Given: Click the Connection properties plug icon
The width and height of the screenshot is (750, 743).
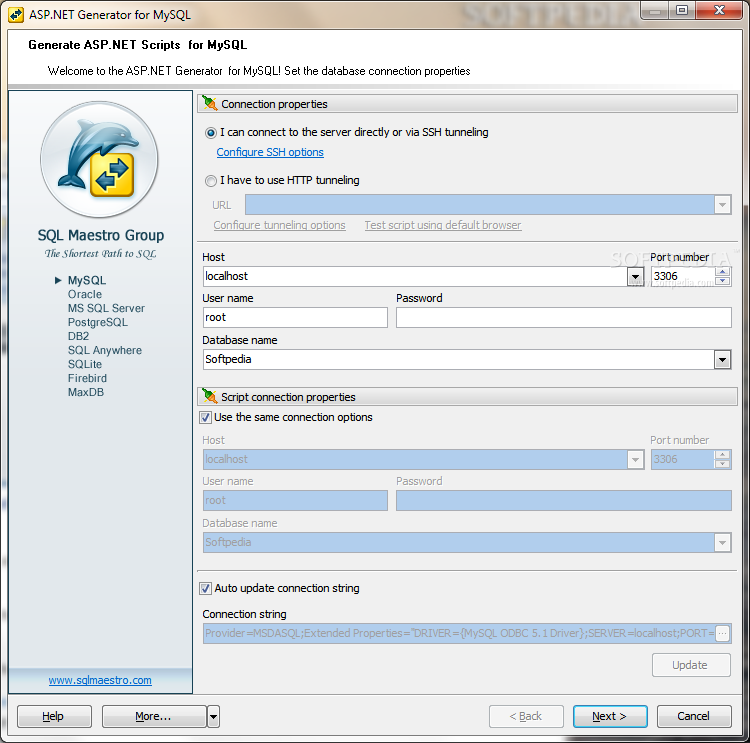Looking at the screenshot, I should (x=210, y=103).
